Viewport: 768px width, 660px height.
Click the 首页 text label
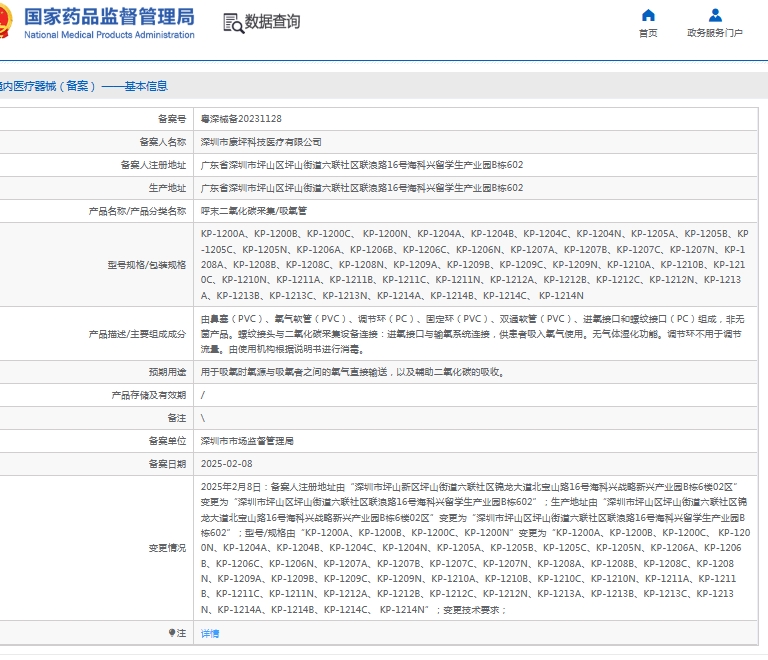coord(648,33)
